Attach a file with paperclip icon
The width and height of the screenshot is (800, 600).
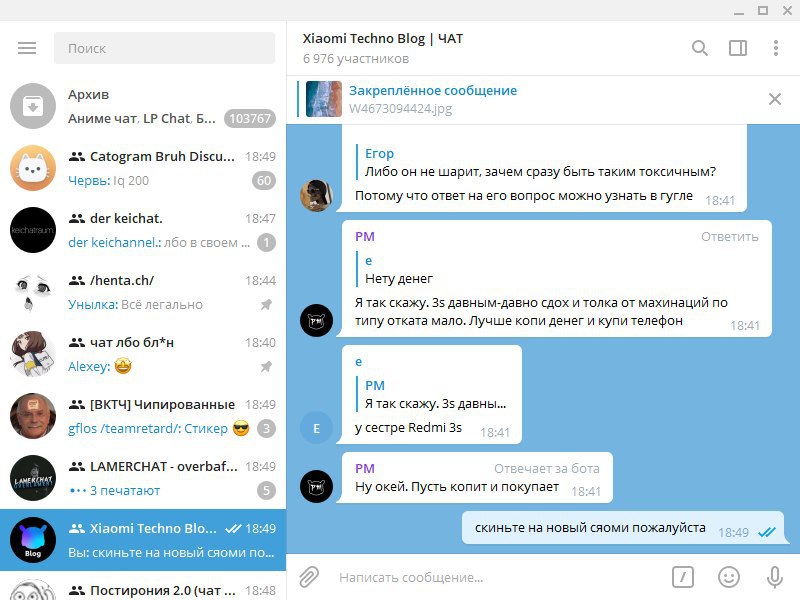pyautogui.click(x=309, y=577)
